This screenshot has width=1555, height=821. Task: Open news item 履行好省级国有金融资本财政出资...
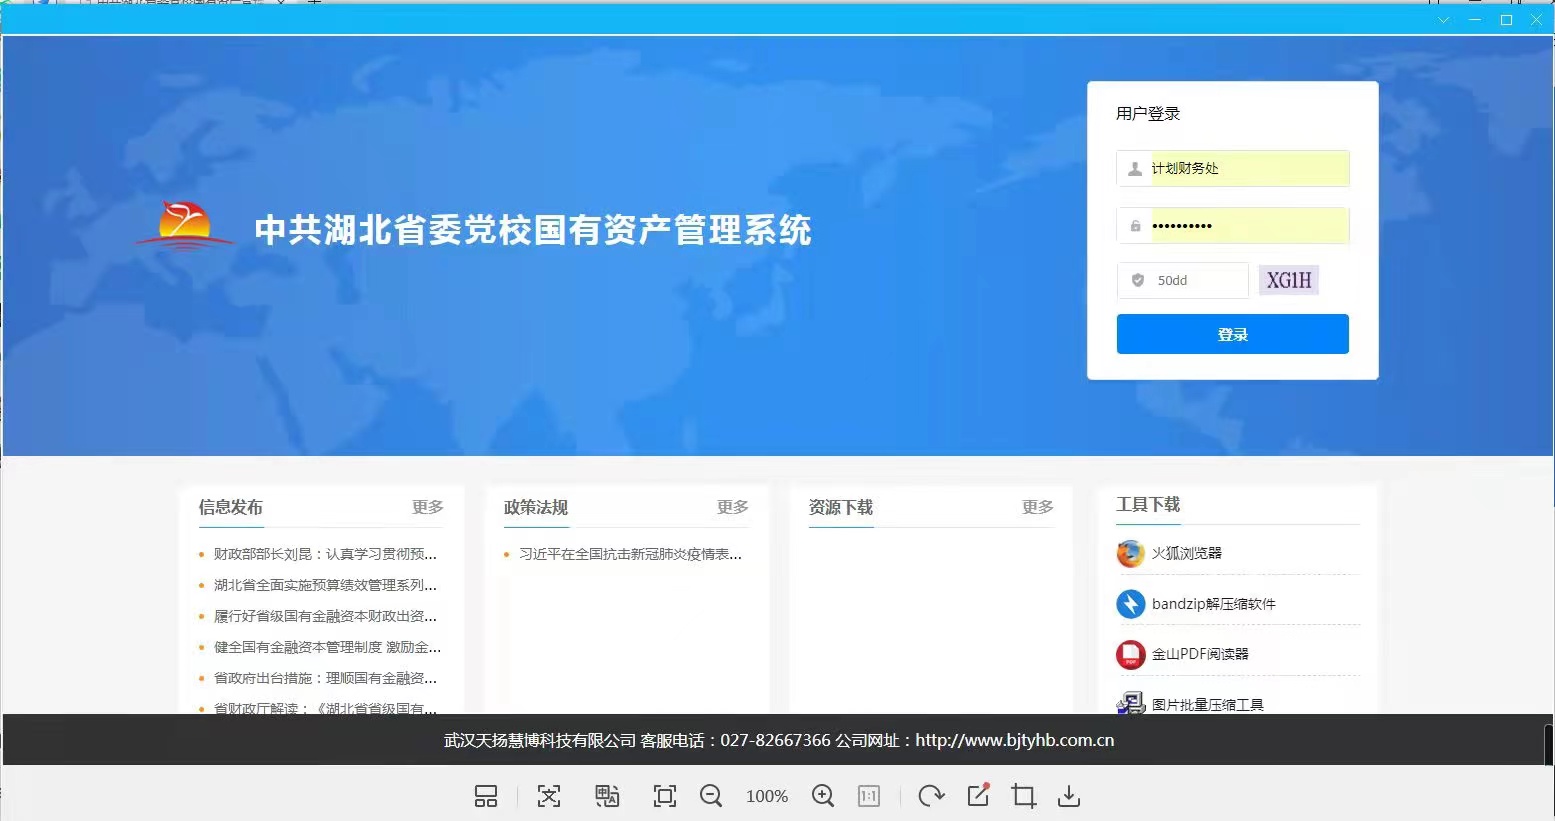325,616
